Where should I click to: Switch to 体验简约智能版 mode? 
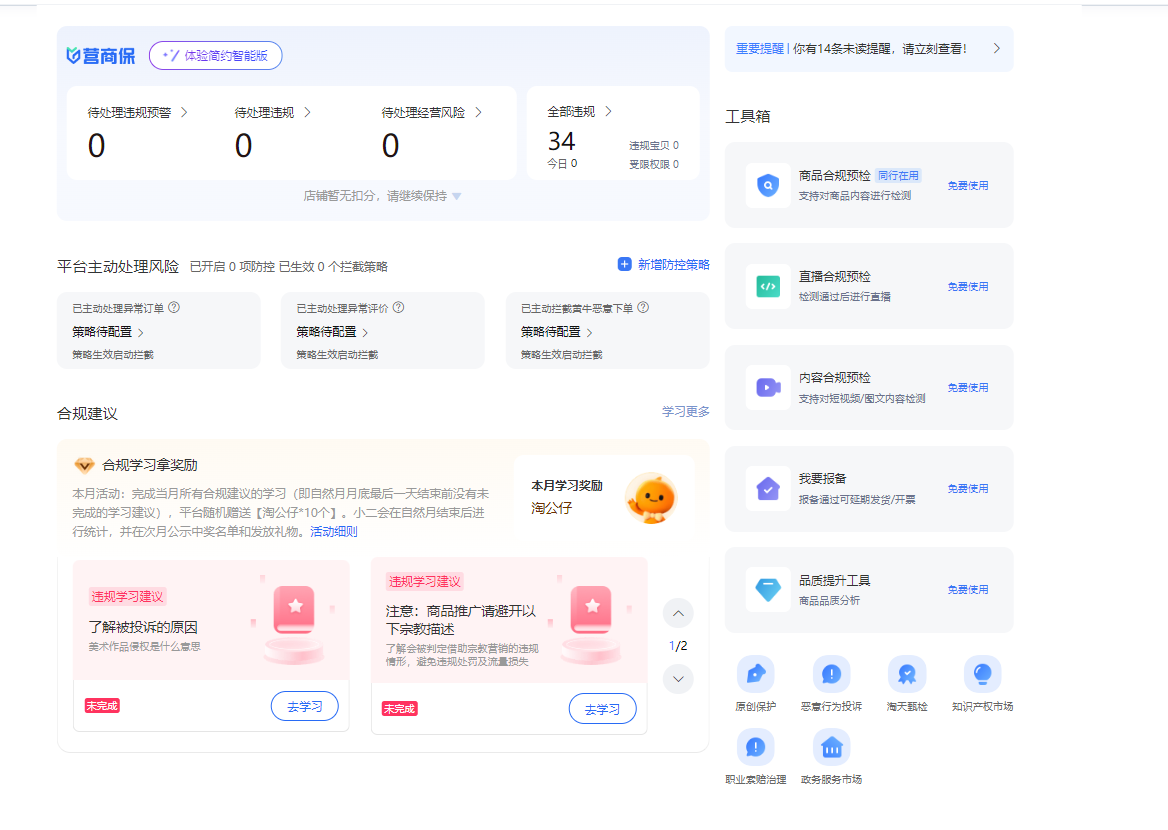pos(216,56)
